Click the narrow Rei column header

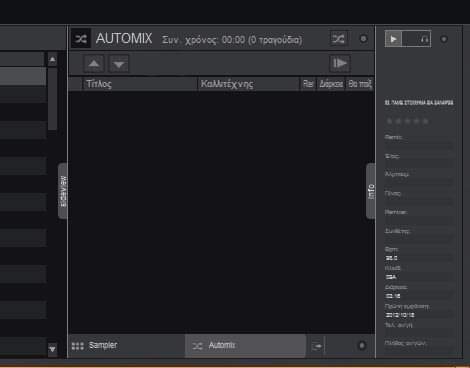[x=308, y=84]
